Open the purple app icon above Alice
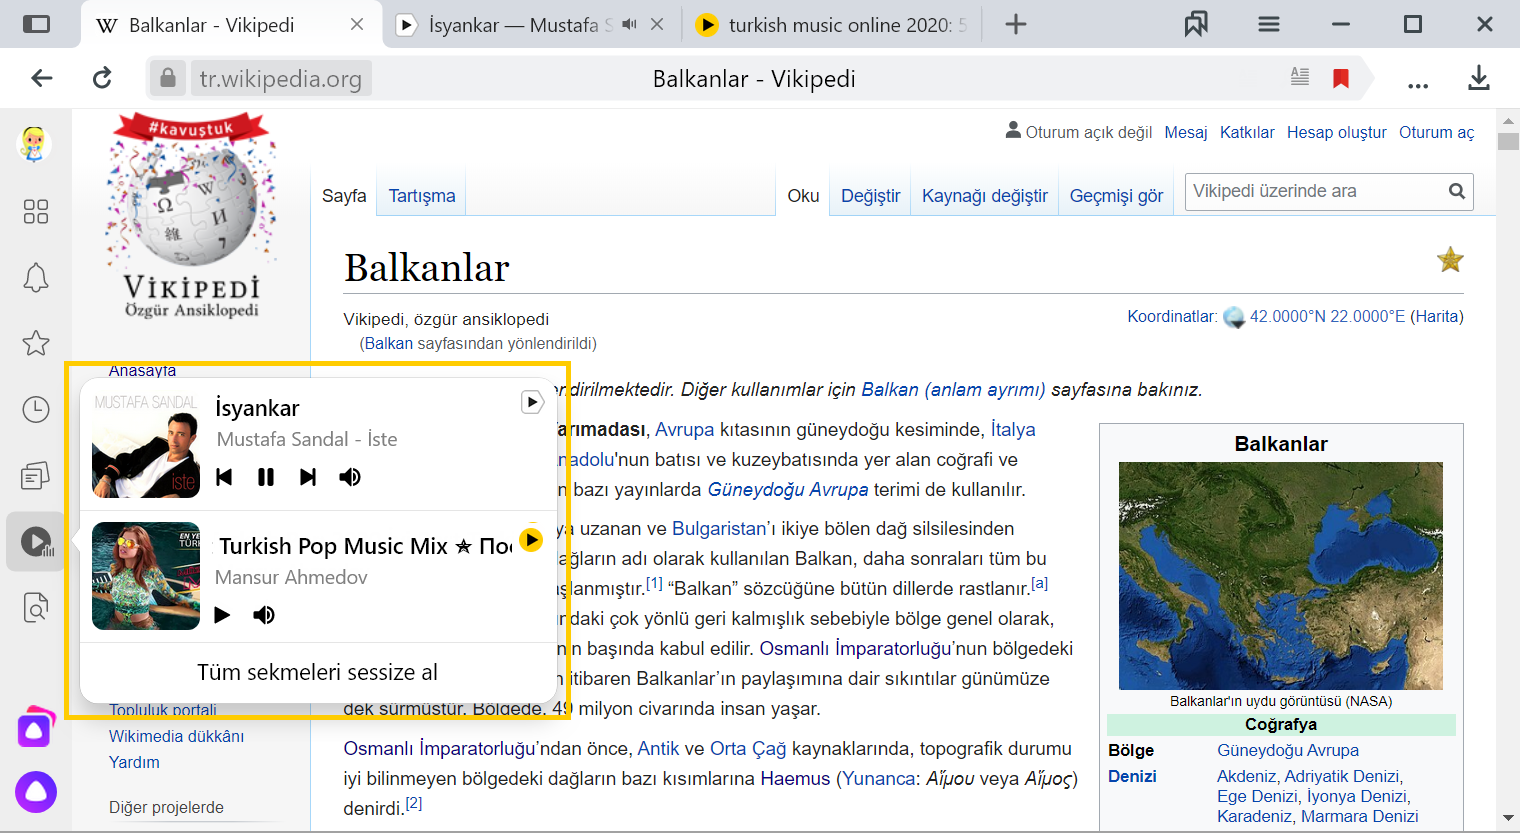This screenshot has height=833, width=1520. tap(36, 727)
